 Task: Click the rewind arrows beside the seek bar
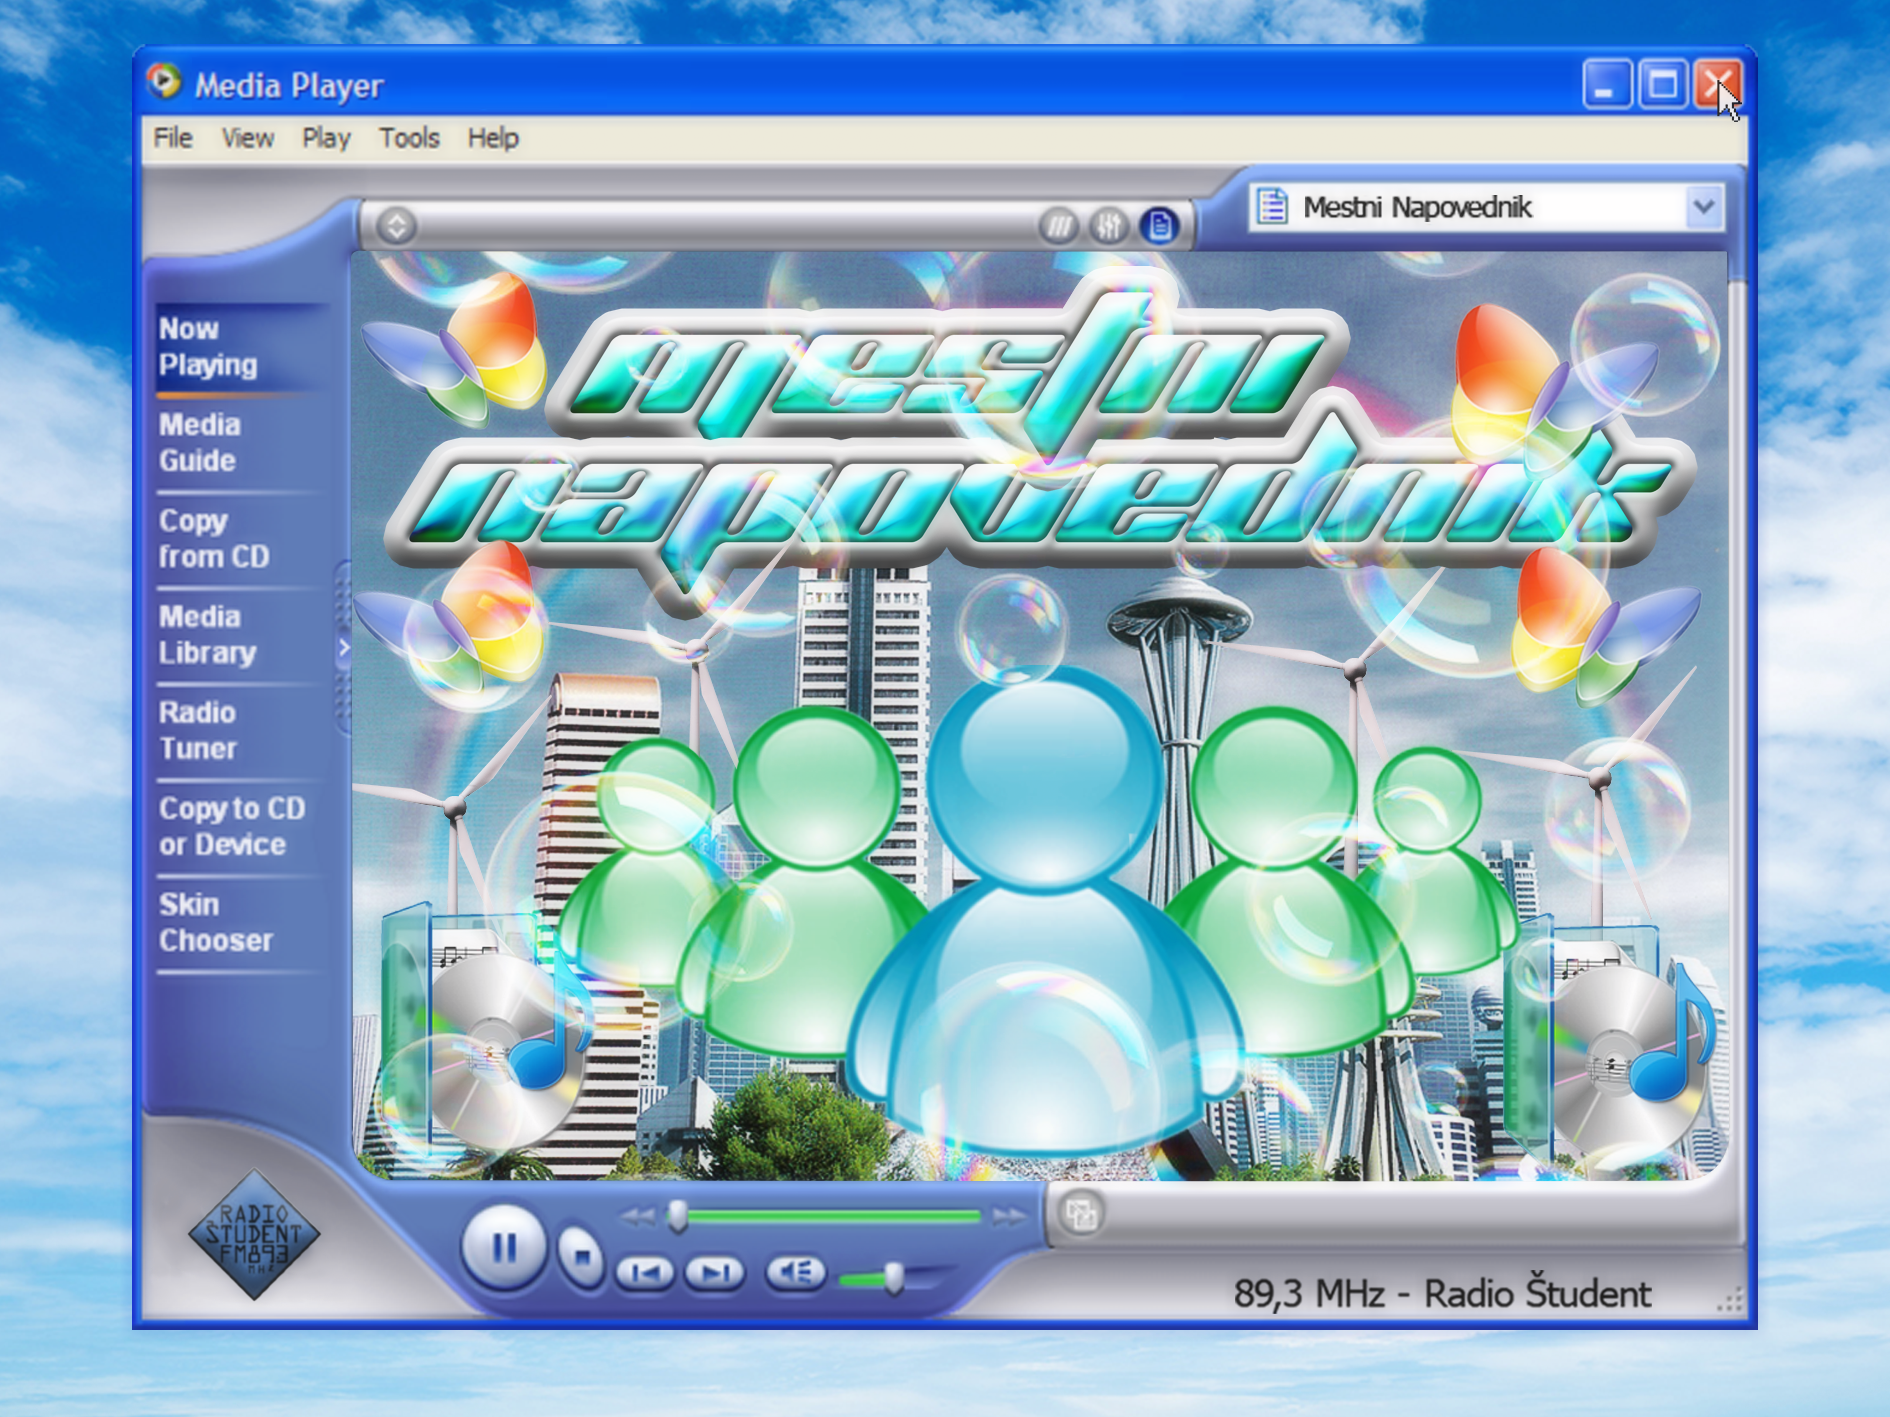[637, 1217]
